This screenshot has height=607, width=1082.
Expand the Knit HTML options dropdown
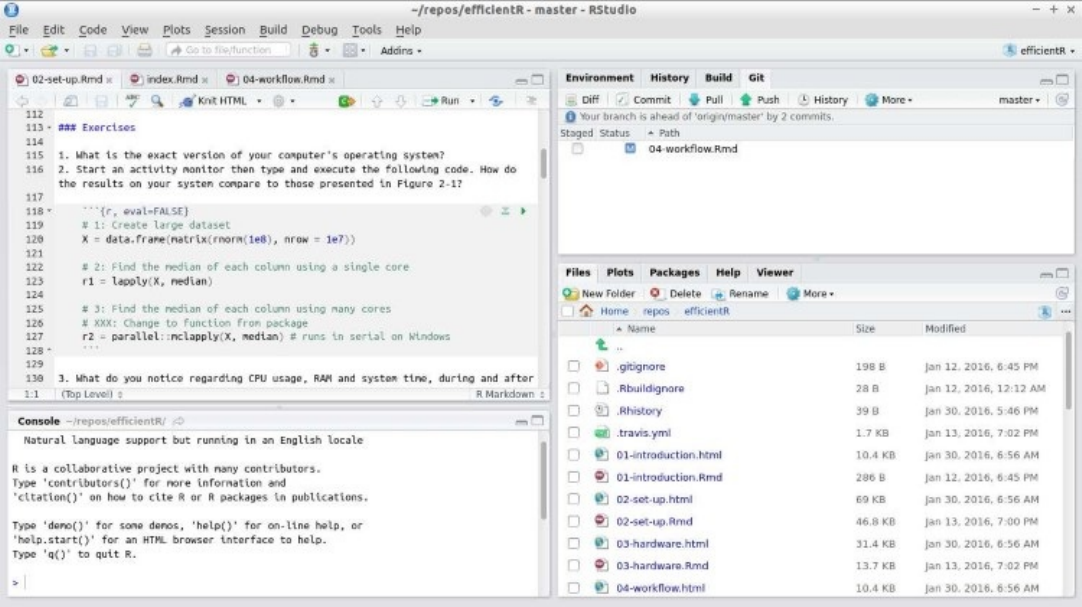260,101
